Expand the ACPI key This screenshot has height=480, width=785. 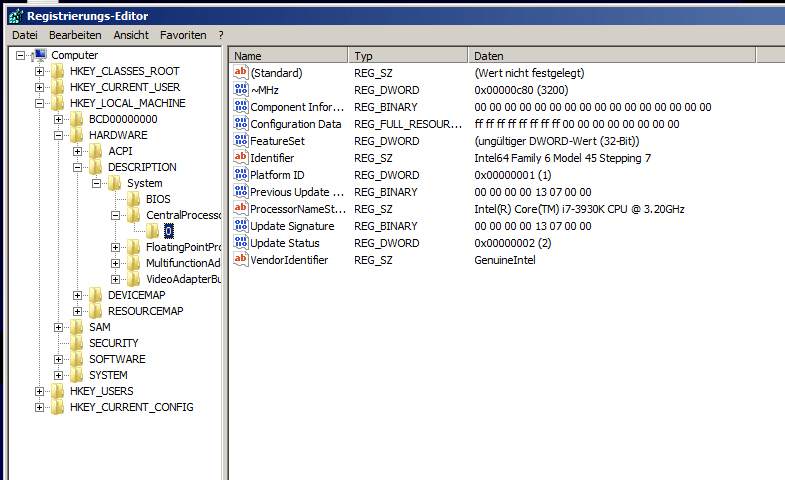(78, 151)
